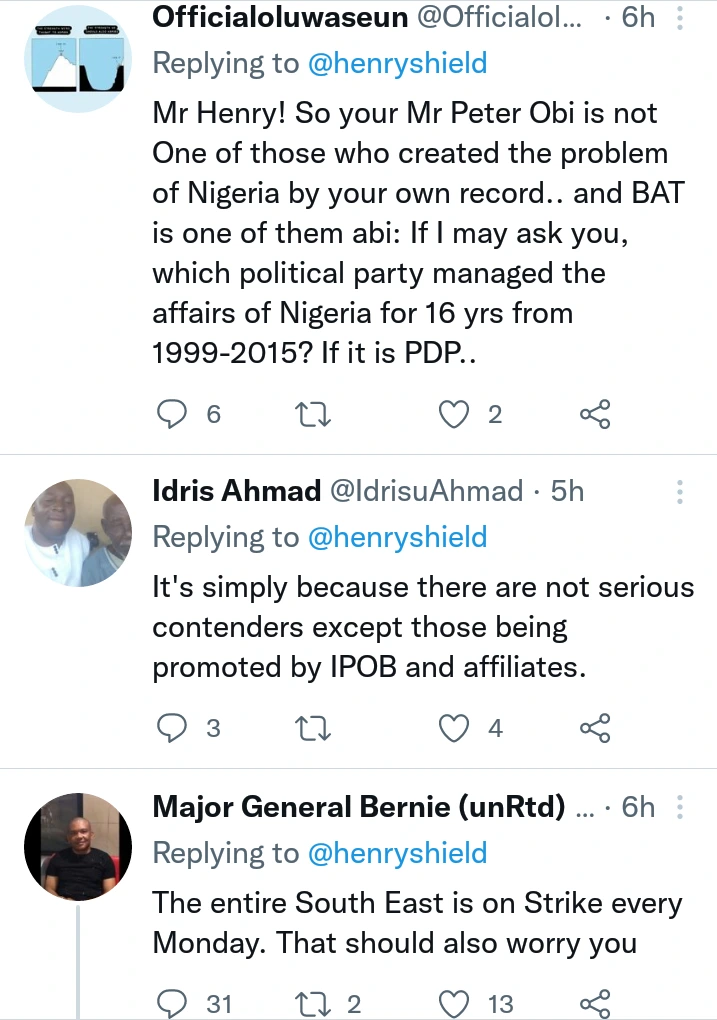The width and height of the screenshot is (717, 1020).
Task: Like Major General Bernie's tweet
Action: tap(455, 1003)
